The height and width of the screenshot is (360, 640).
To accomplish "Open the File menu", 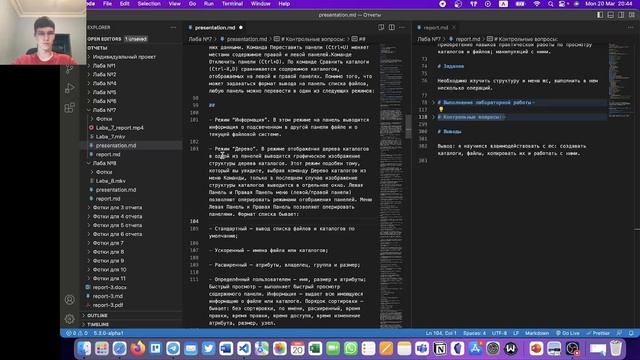I will click(x=107, y=4).
